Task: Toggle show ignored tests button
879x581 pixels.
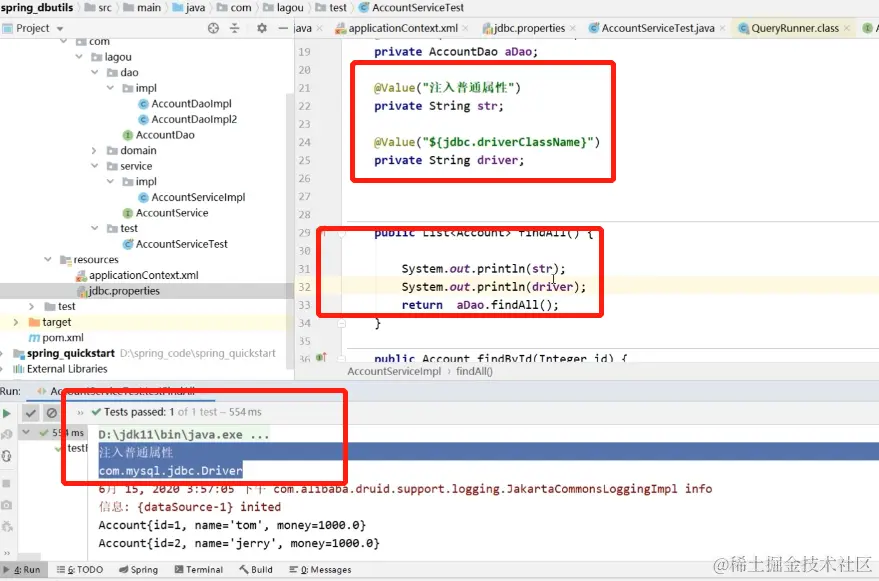Action: tap(52, 413)
